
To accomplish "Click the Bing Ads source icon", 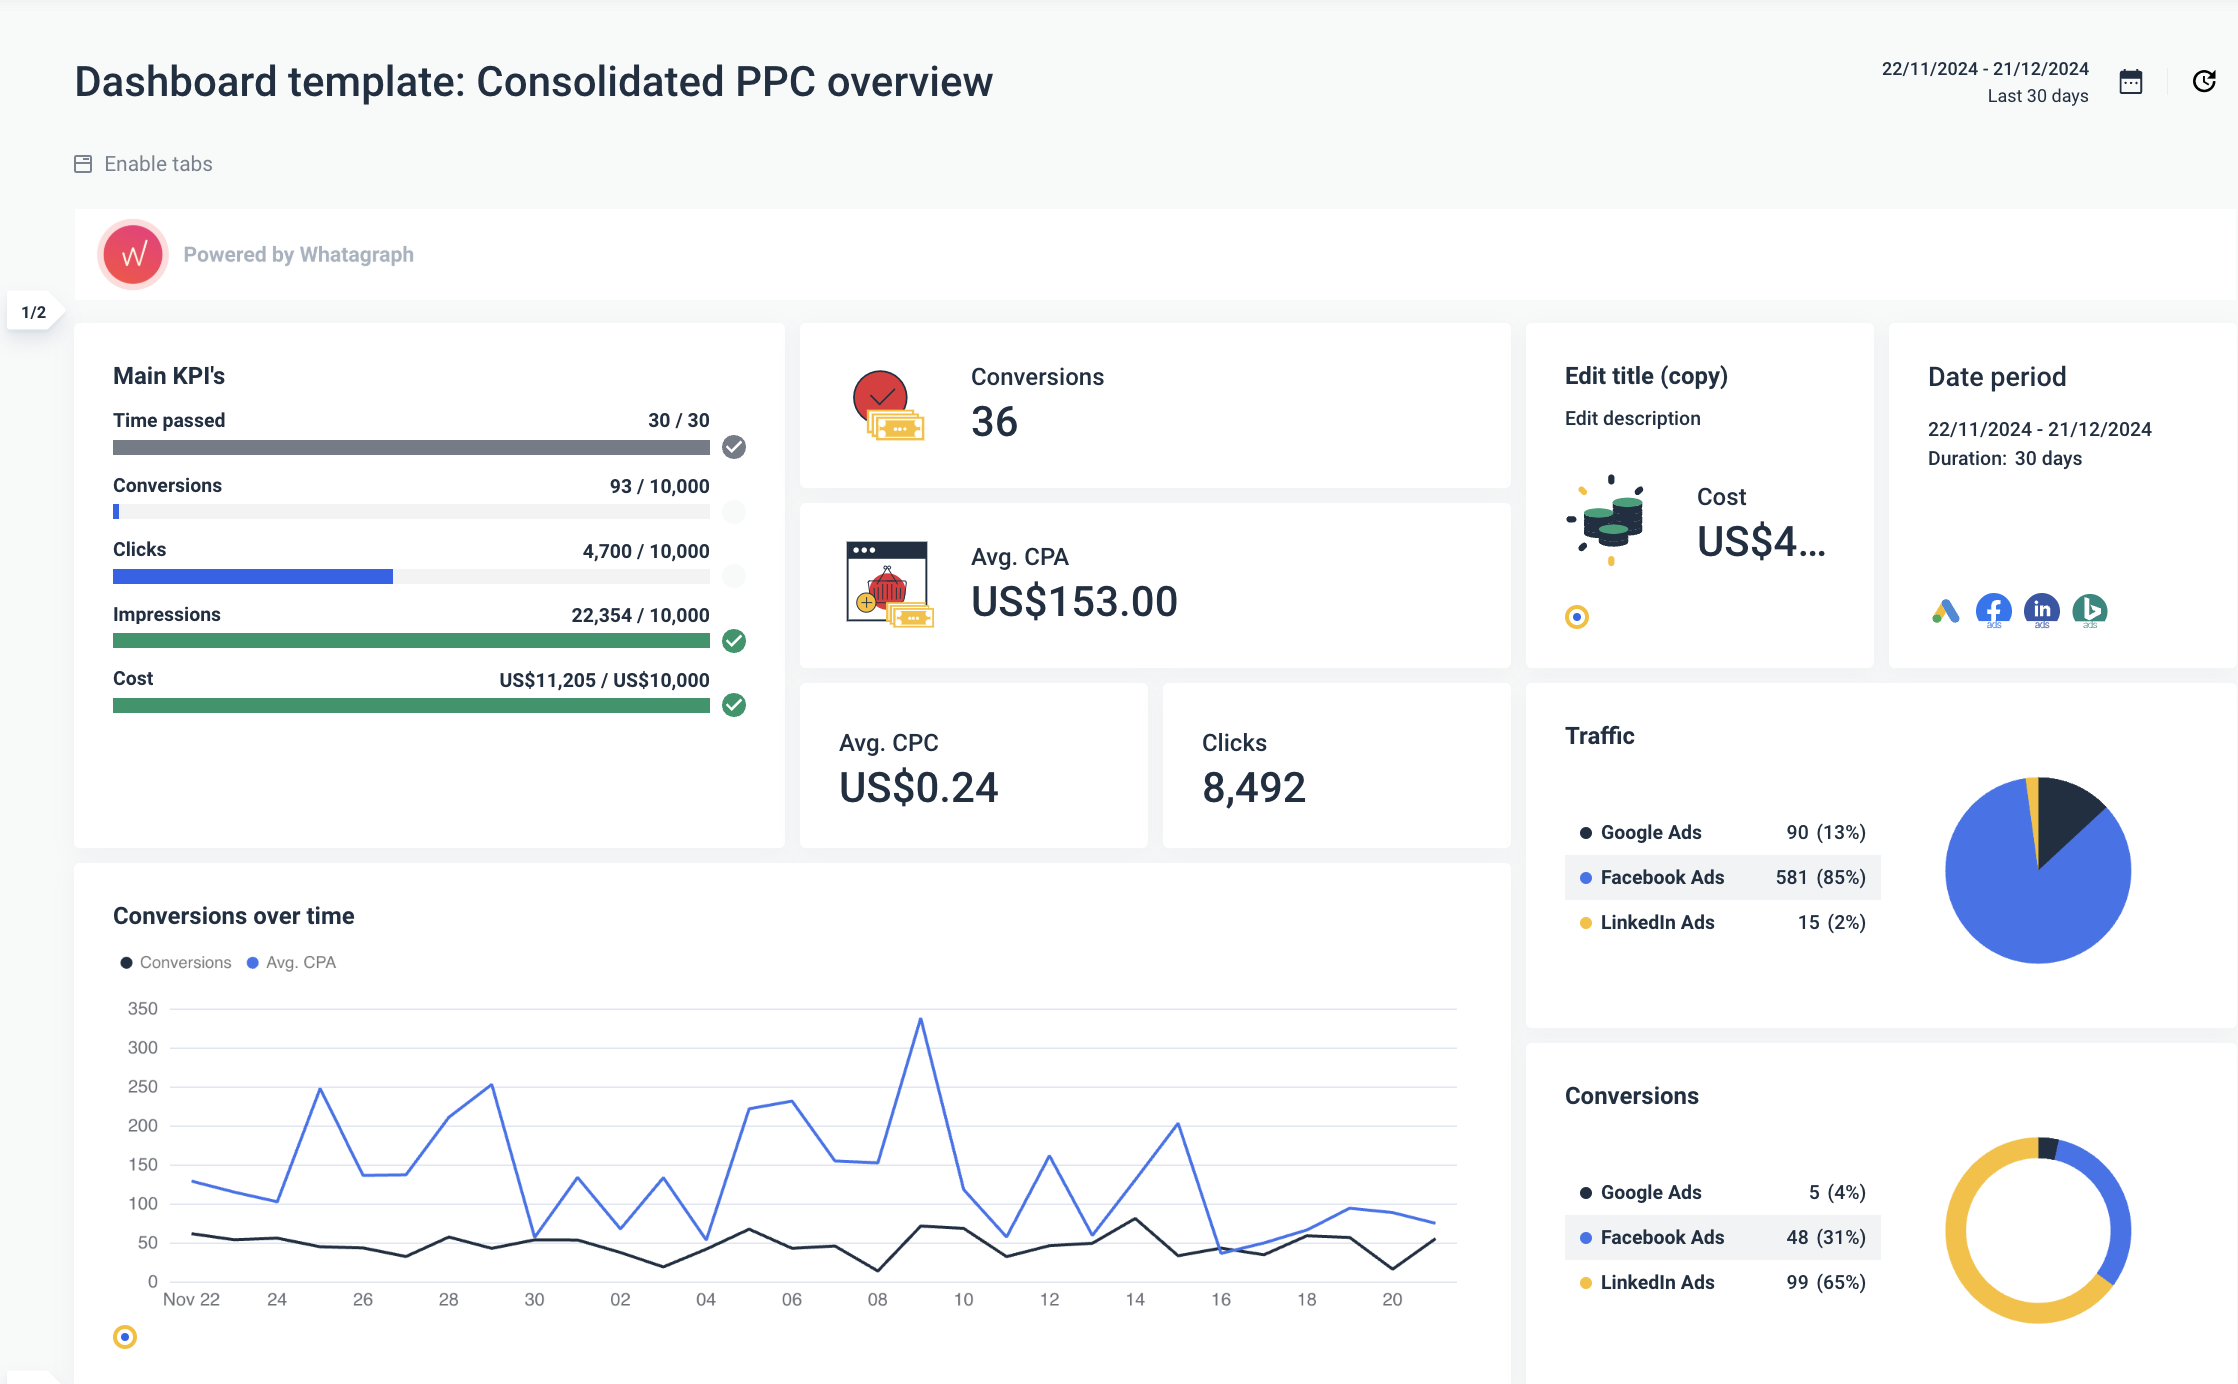I will [x=2089, y=610].
